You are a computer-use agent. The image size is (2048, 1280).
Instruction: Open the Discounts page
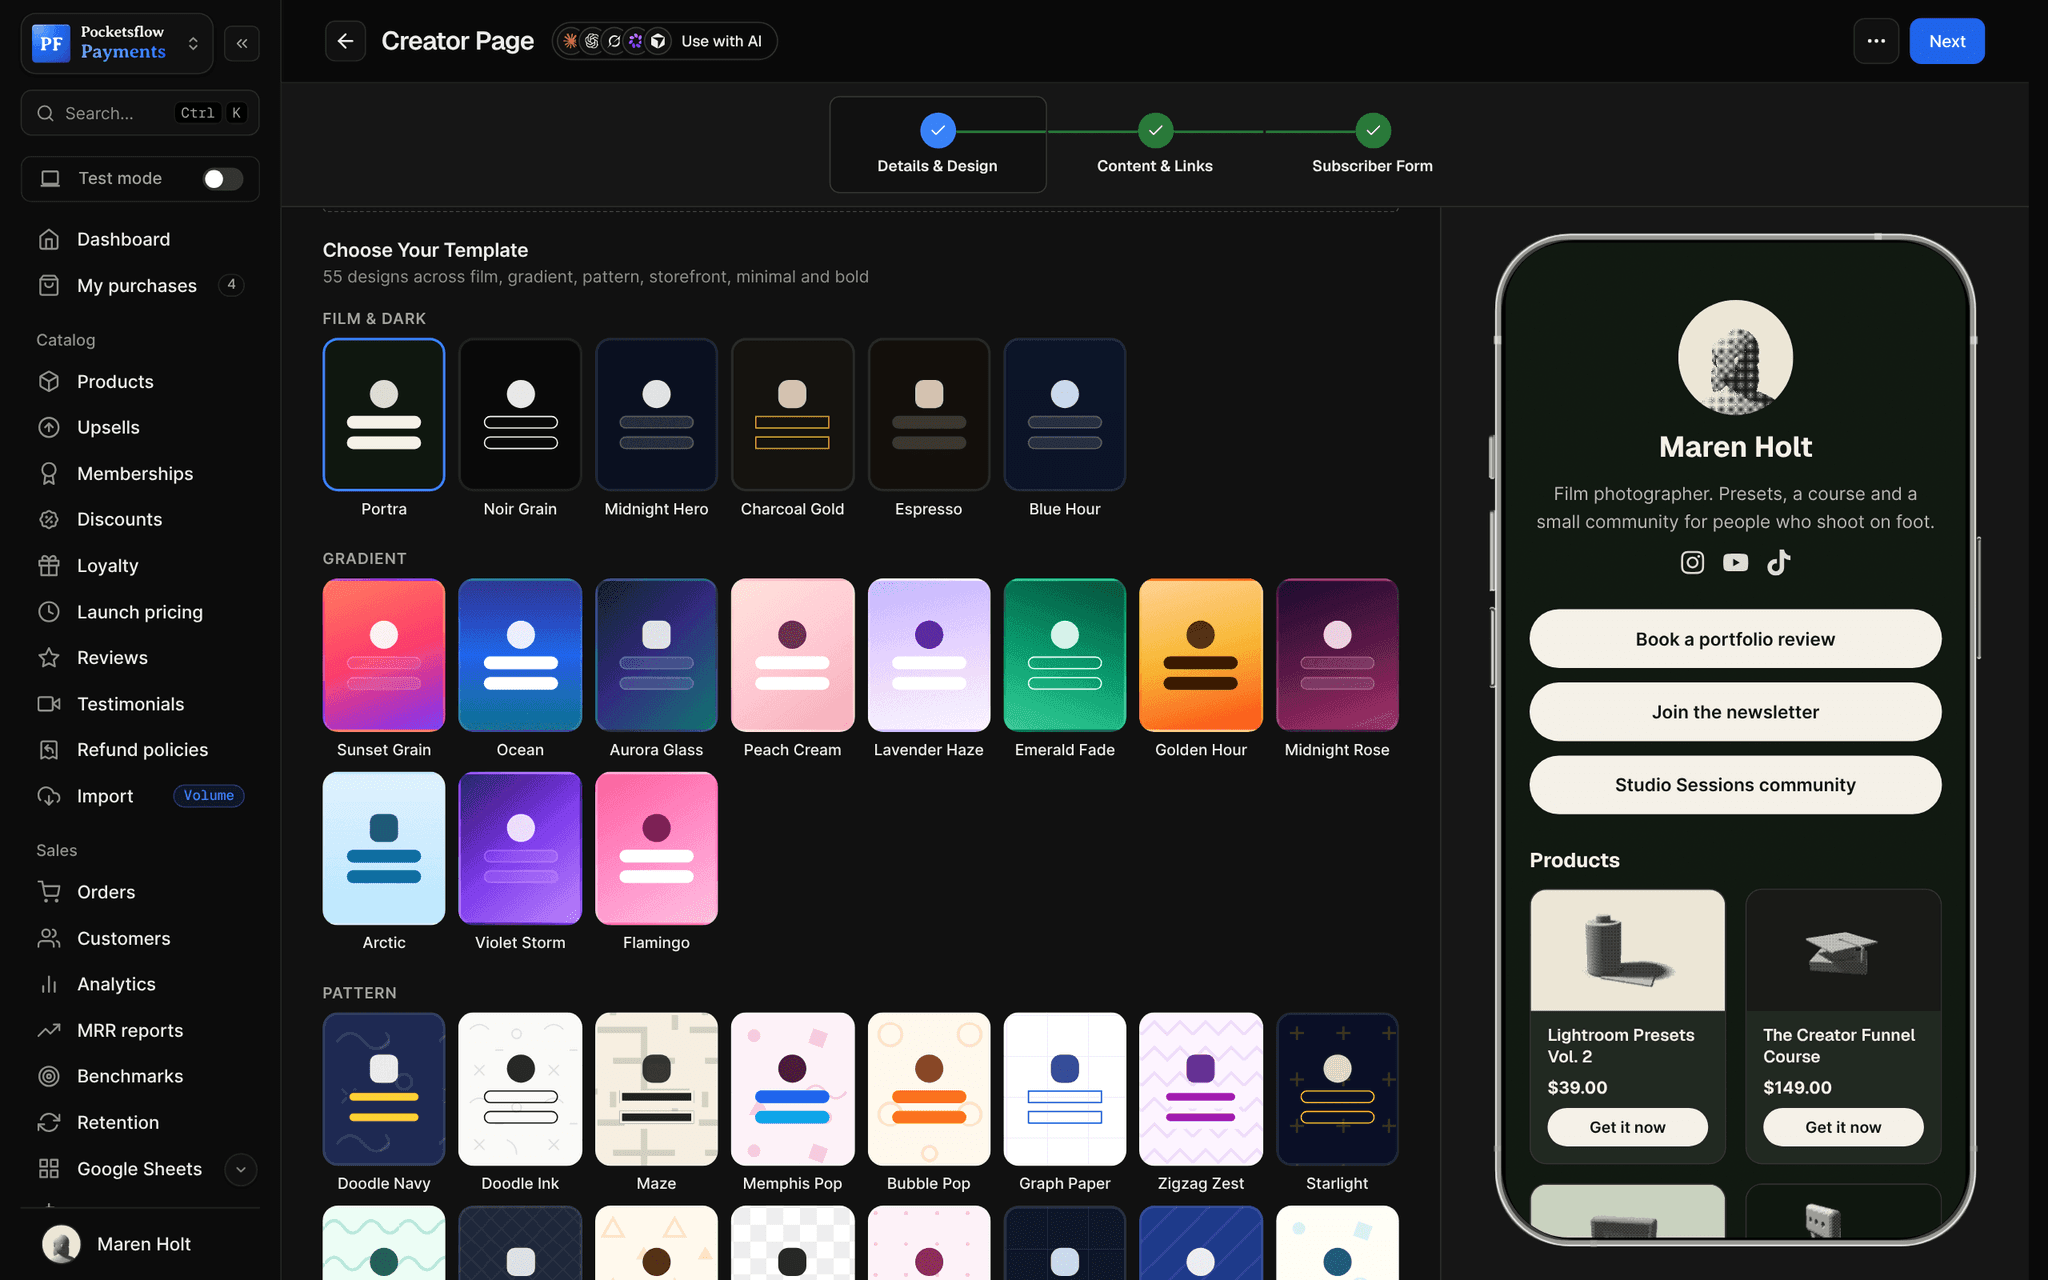140,519
